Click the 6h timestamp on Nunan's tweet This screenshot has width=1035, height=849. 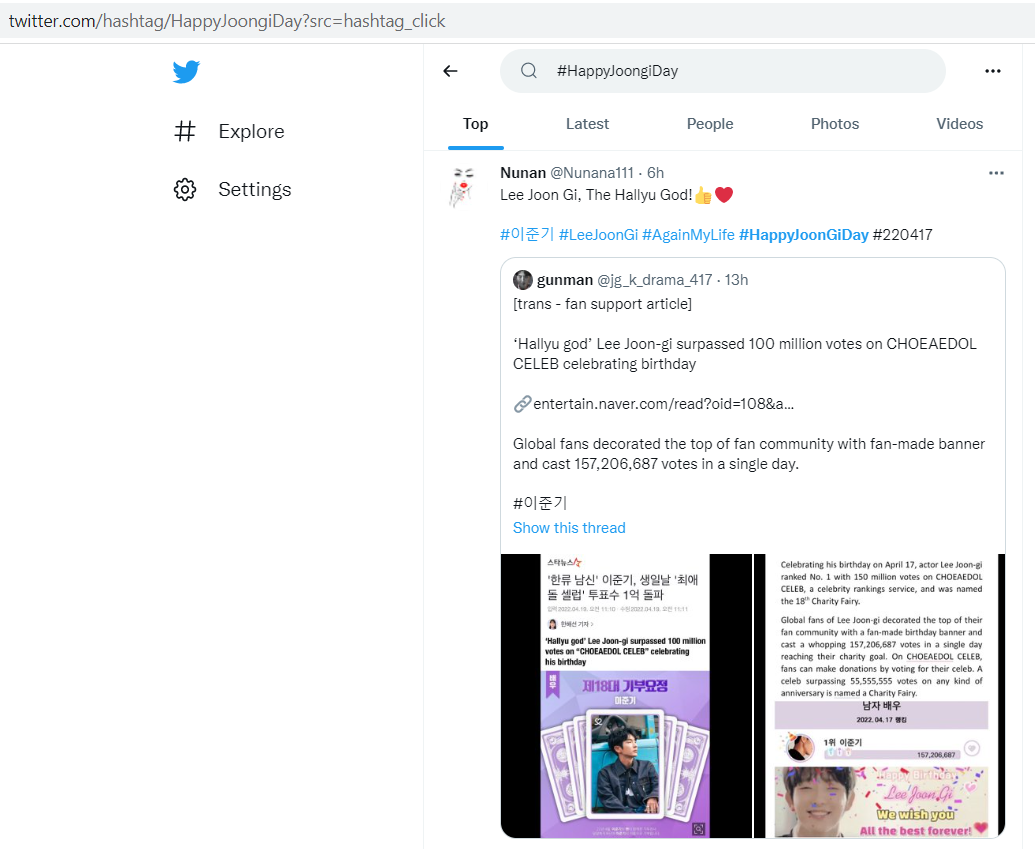(655, 173)
